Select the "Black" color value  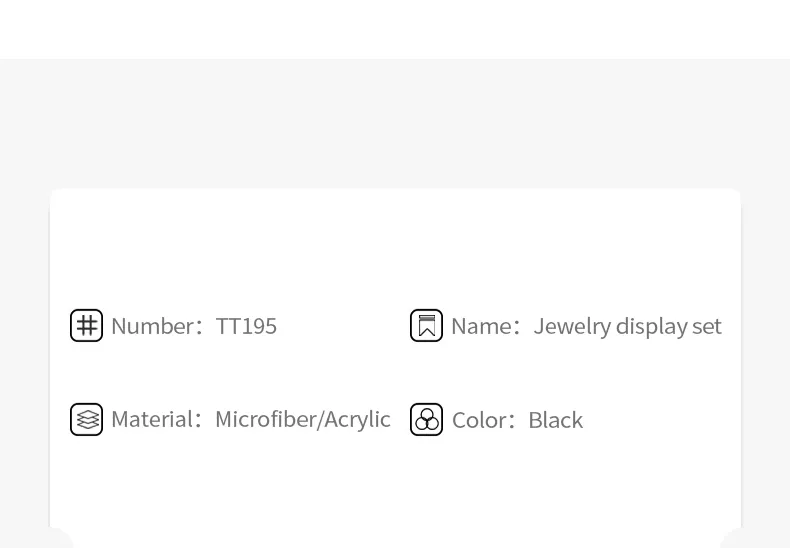point(555,420)
